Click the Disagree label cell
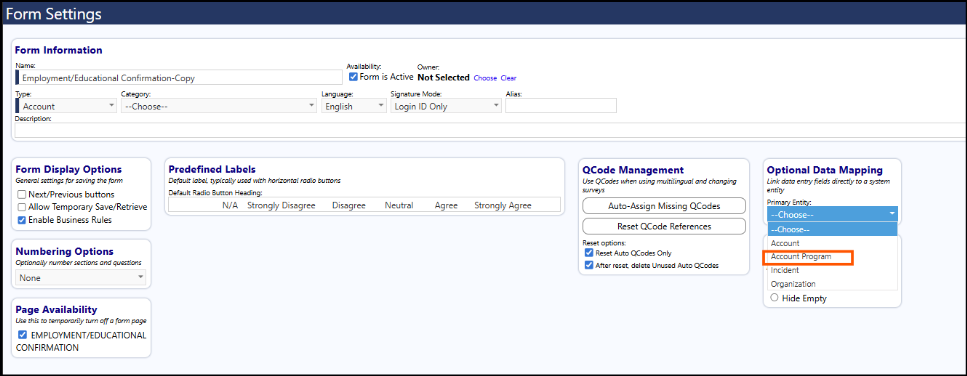This screenshot has height=376, width=967. [x=348, y=205]
